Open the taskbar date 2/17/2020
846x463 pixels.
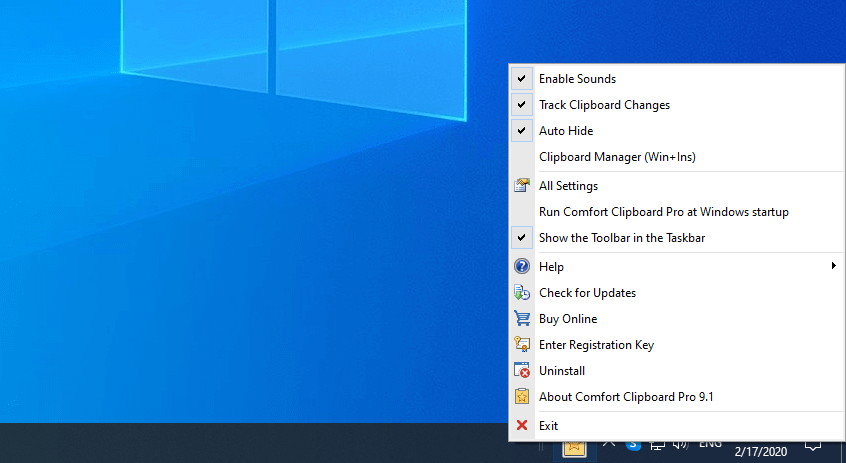coord(761,451)
